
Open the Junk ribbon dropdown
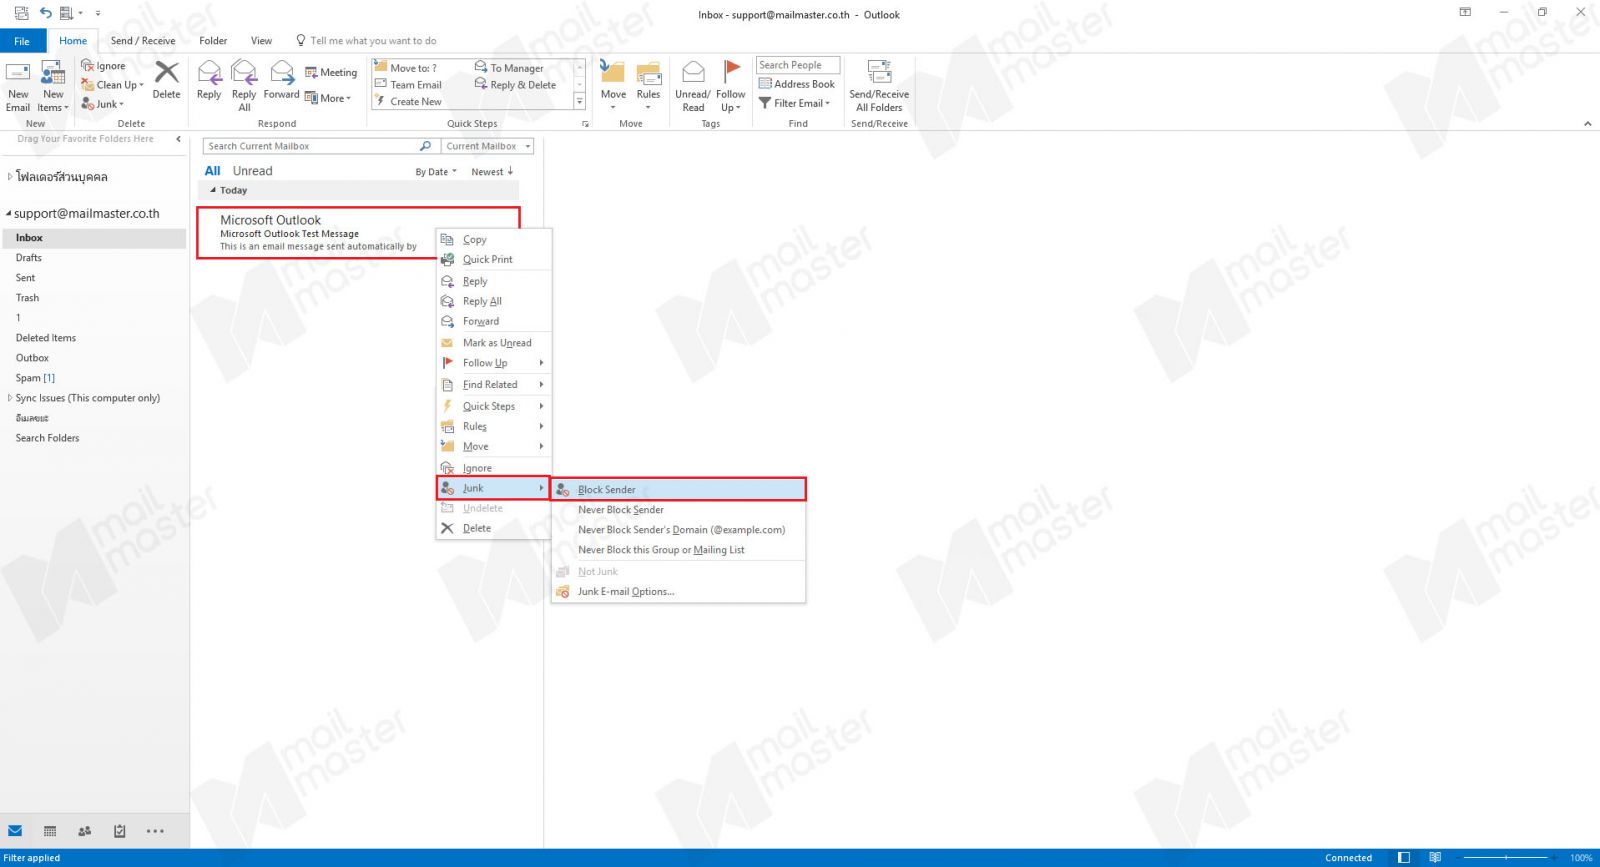tap(103, 104)
